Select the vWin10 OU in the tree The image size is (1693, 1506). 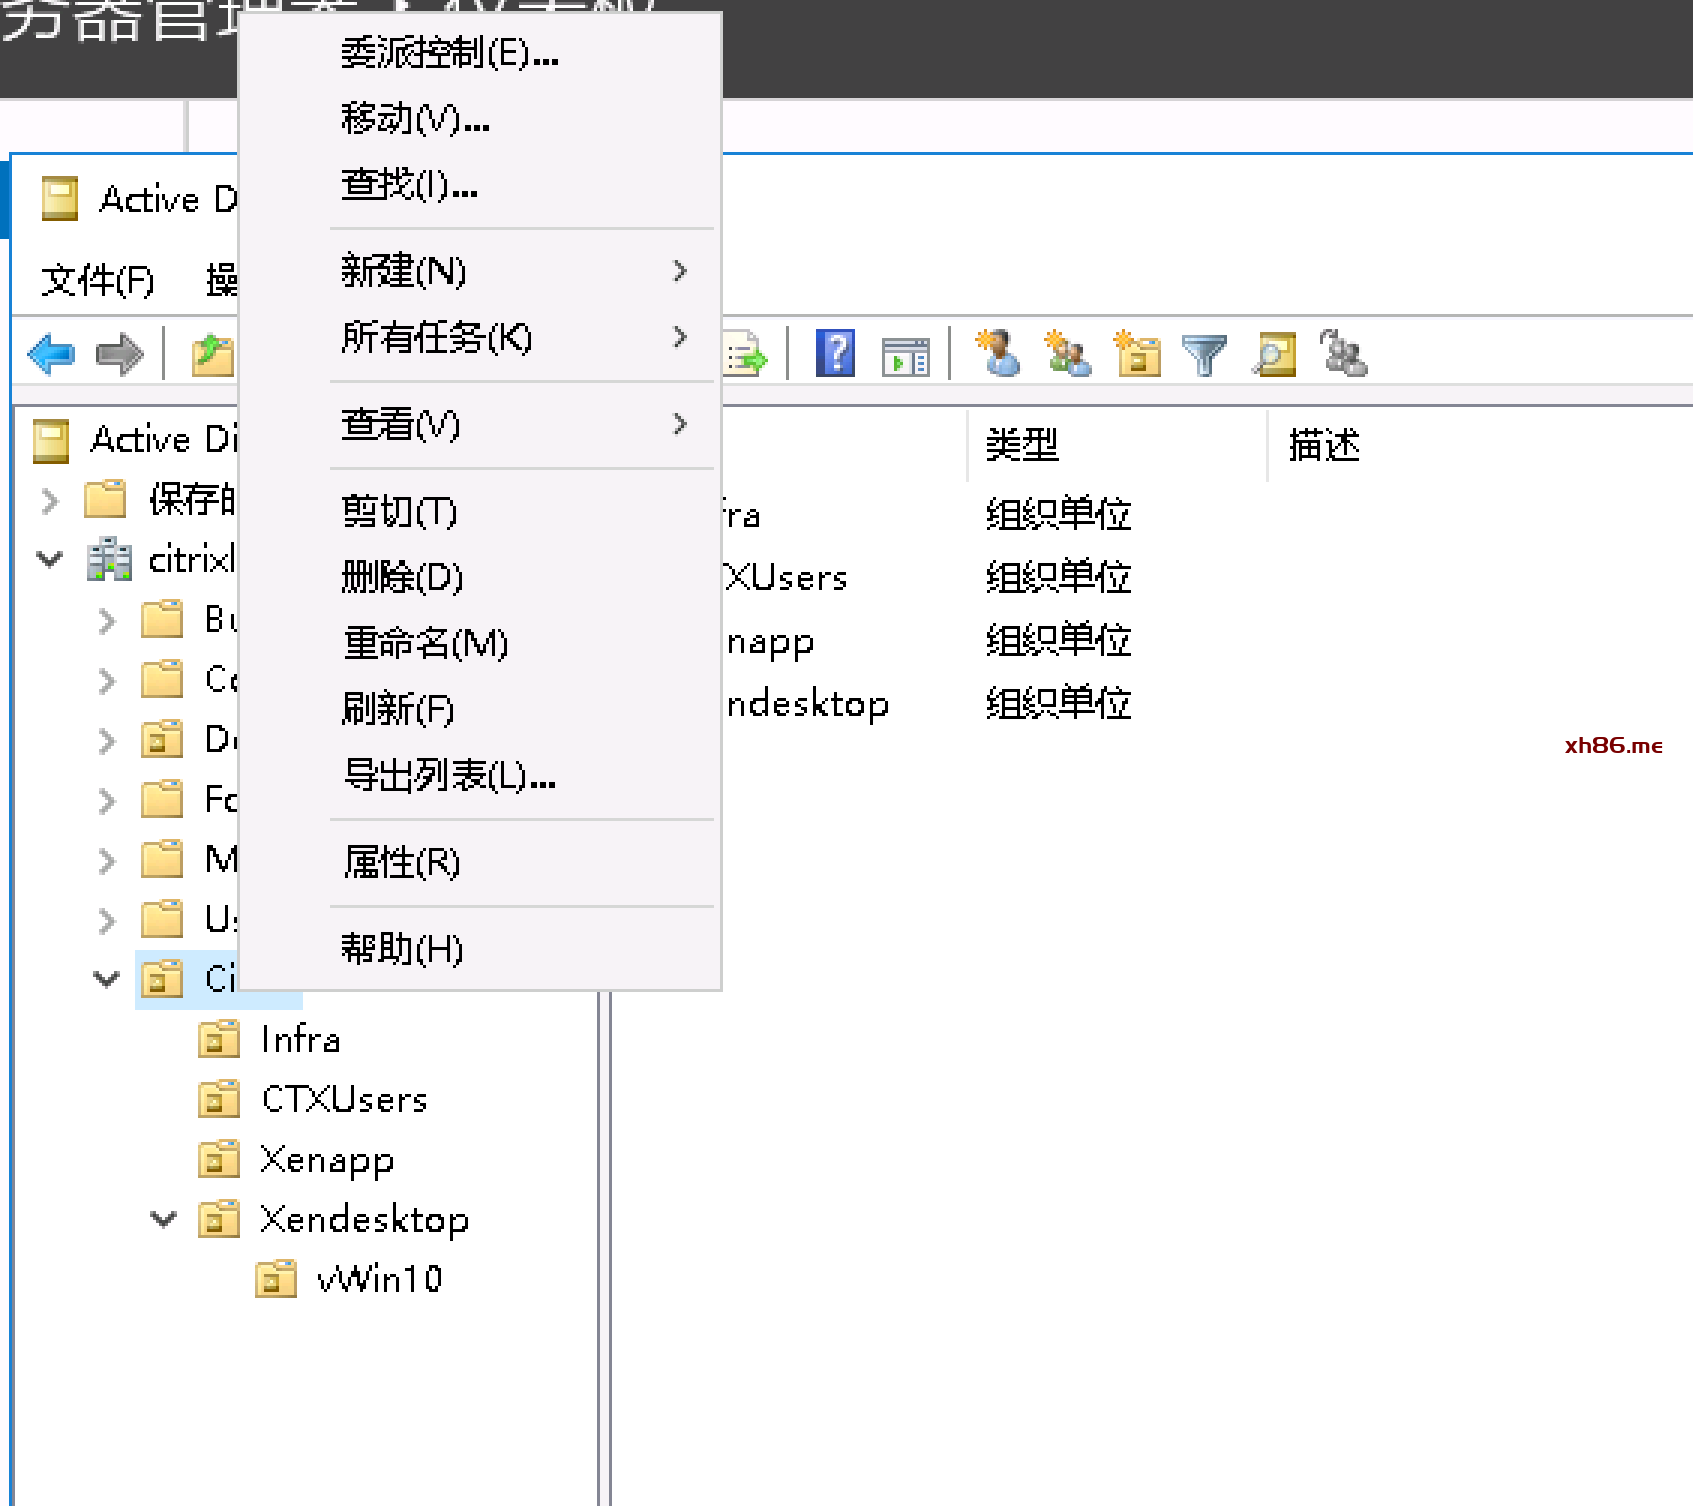[378, 1279]
